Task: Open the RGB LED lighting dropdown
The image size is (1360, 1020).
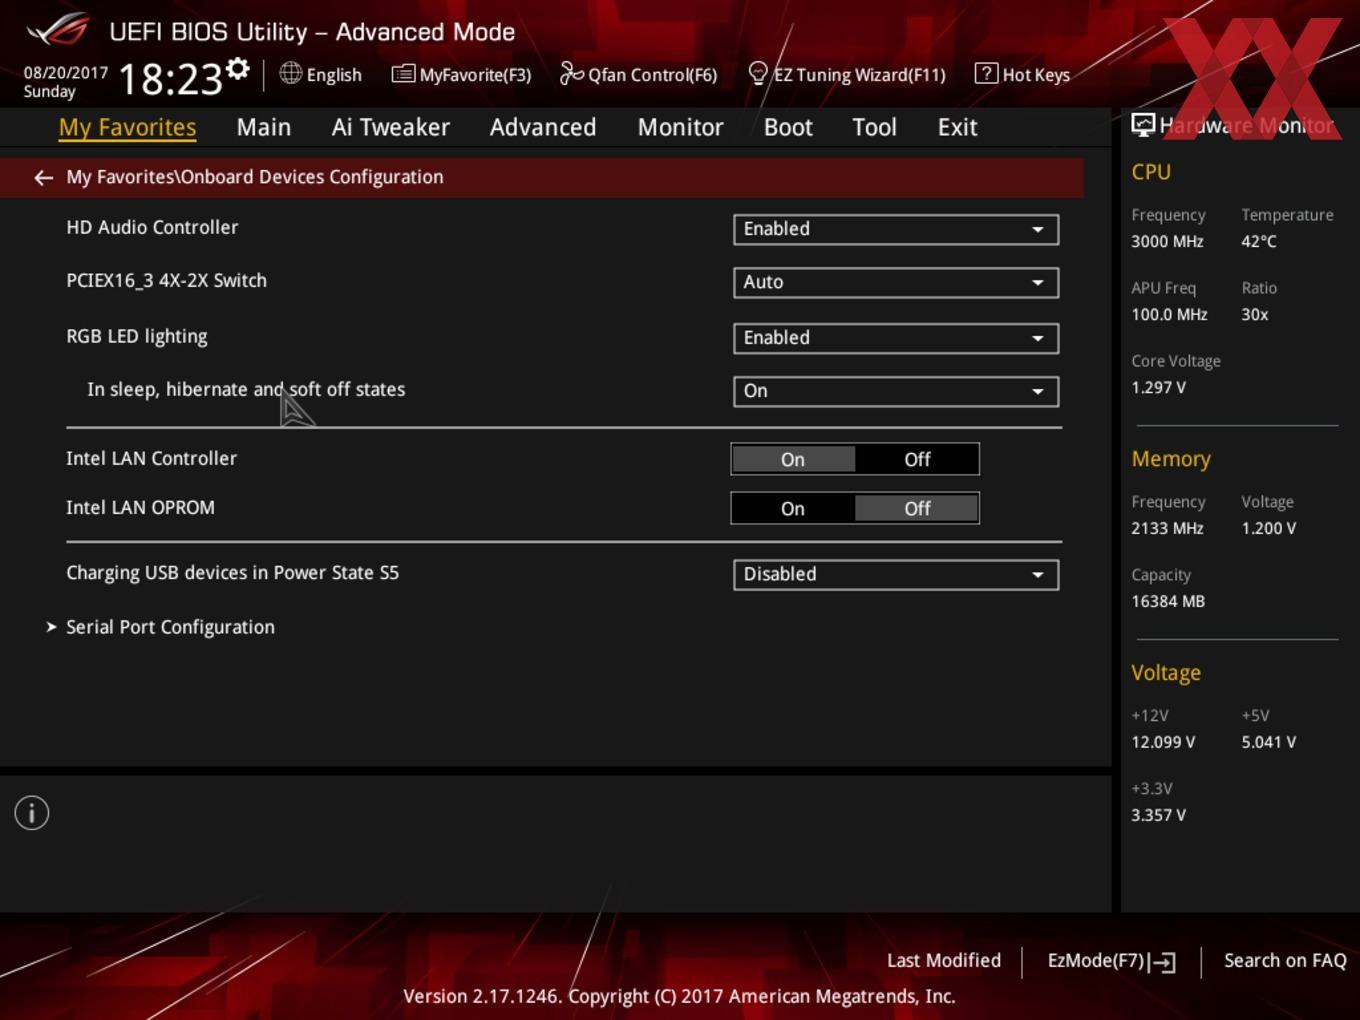Action: (x=895, y=338)
